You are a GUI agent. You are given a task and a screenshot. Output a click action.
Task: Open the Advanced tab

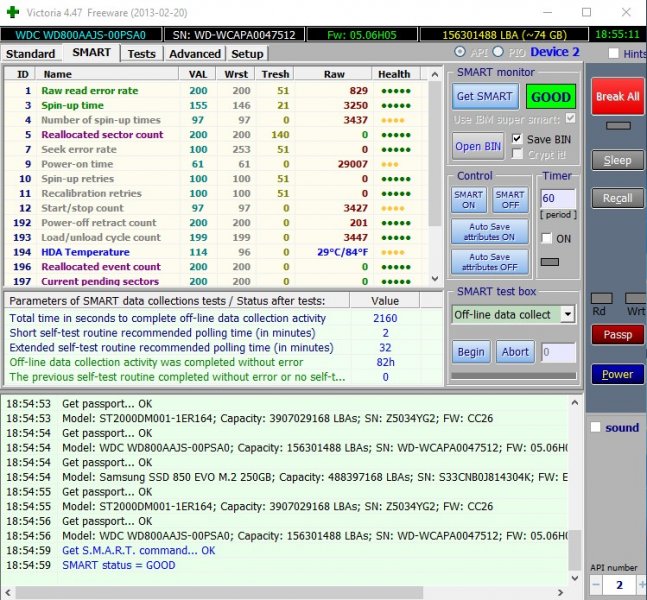195,54
